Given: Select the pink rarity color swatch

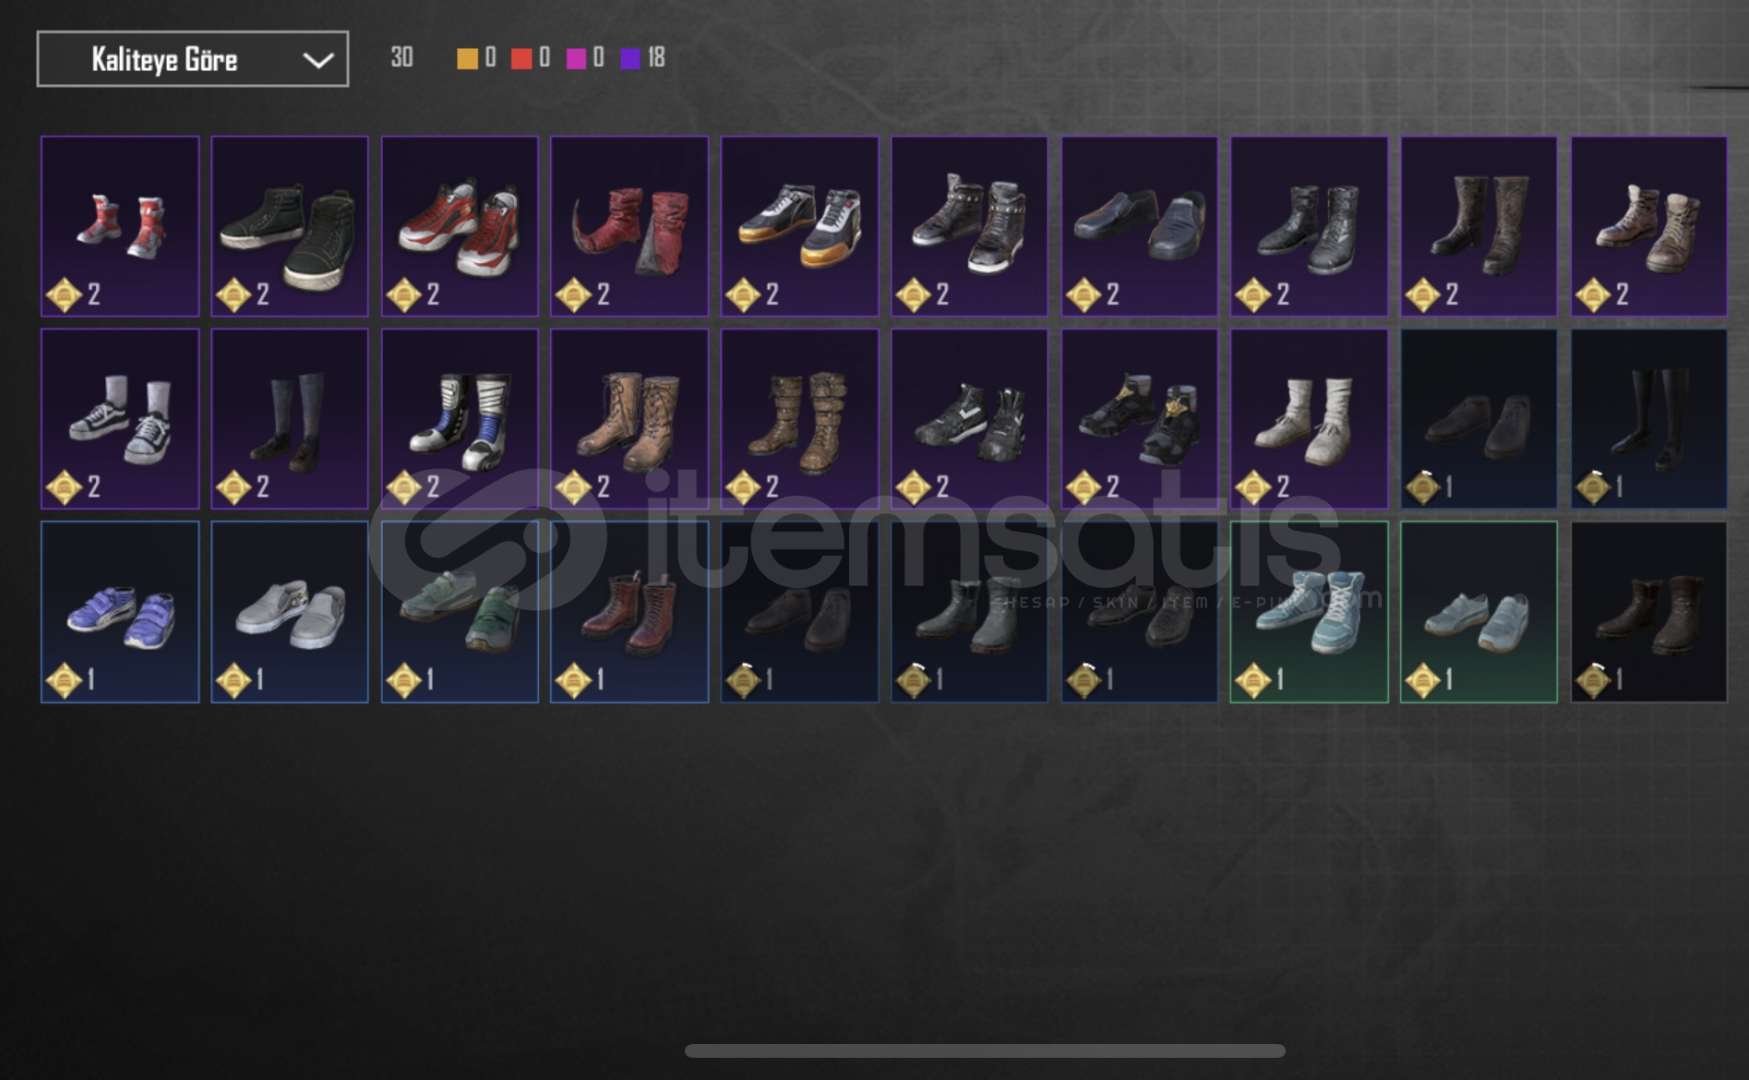Looking at the screenshot, I should click(576, 58).
